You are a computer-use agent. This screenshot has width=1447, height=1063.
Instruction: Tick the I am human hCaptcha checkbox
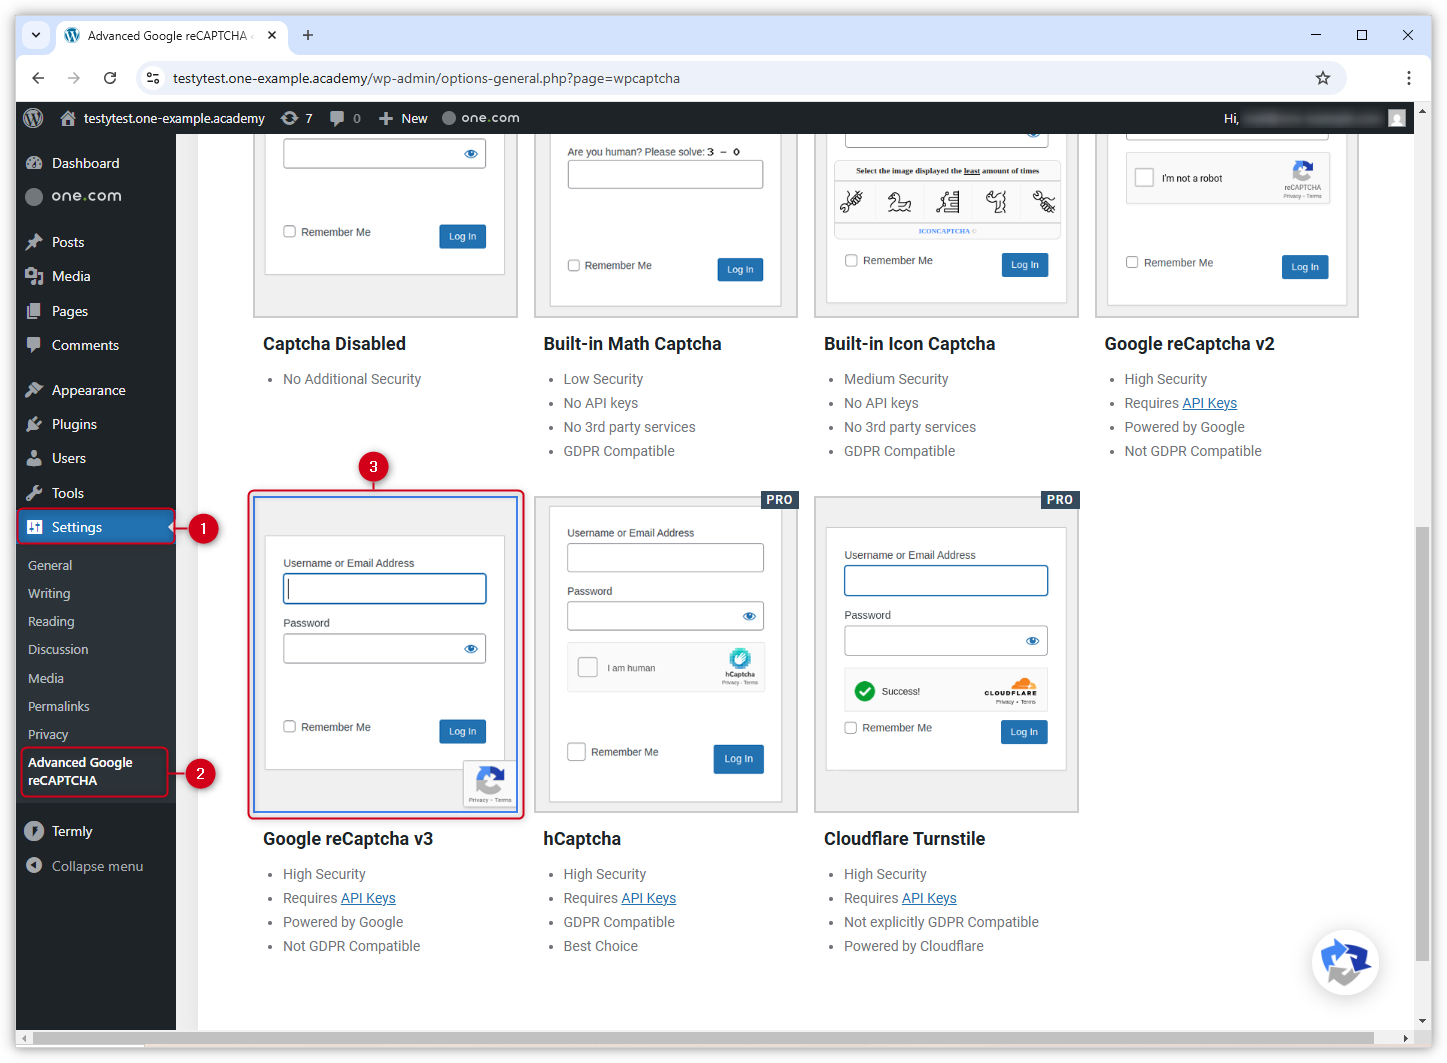(x=588, y=667)
